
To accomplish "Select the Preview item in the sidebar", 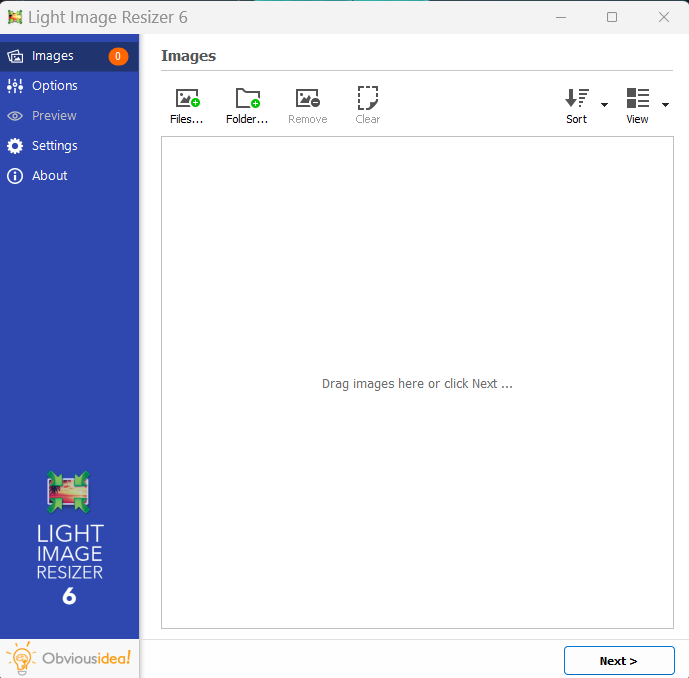I will 69,116.
